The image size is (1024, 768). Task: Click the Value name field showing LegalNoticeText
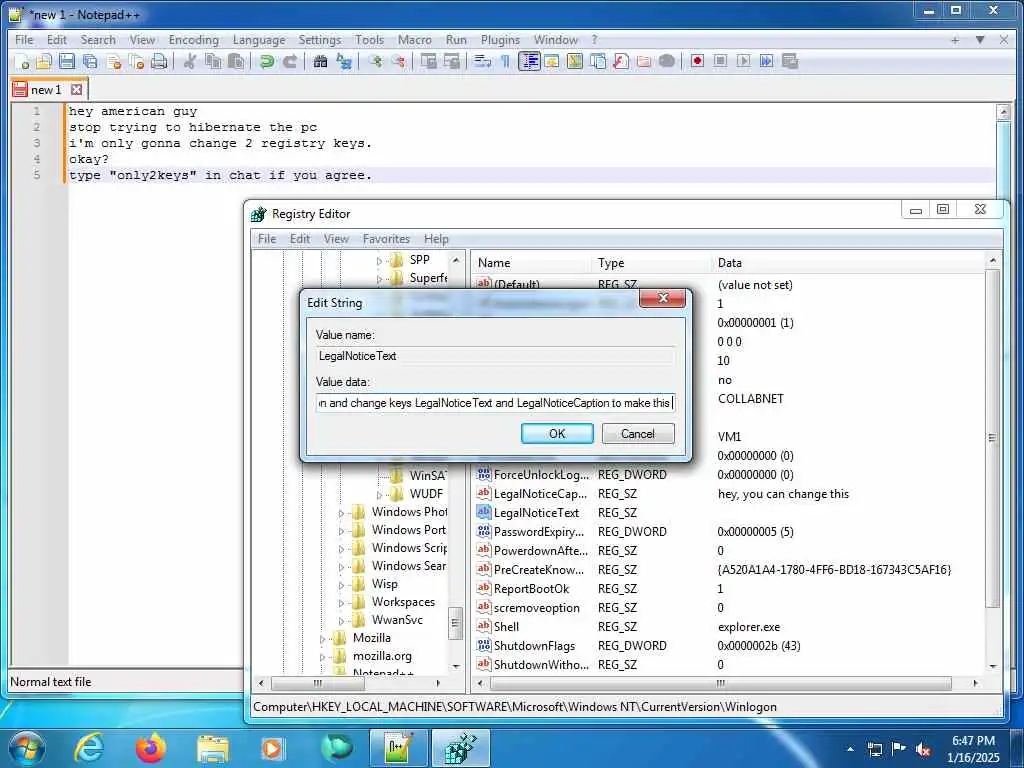[495, 356]
